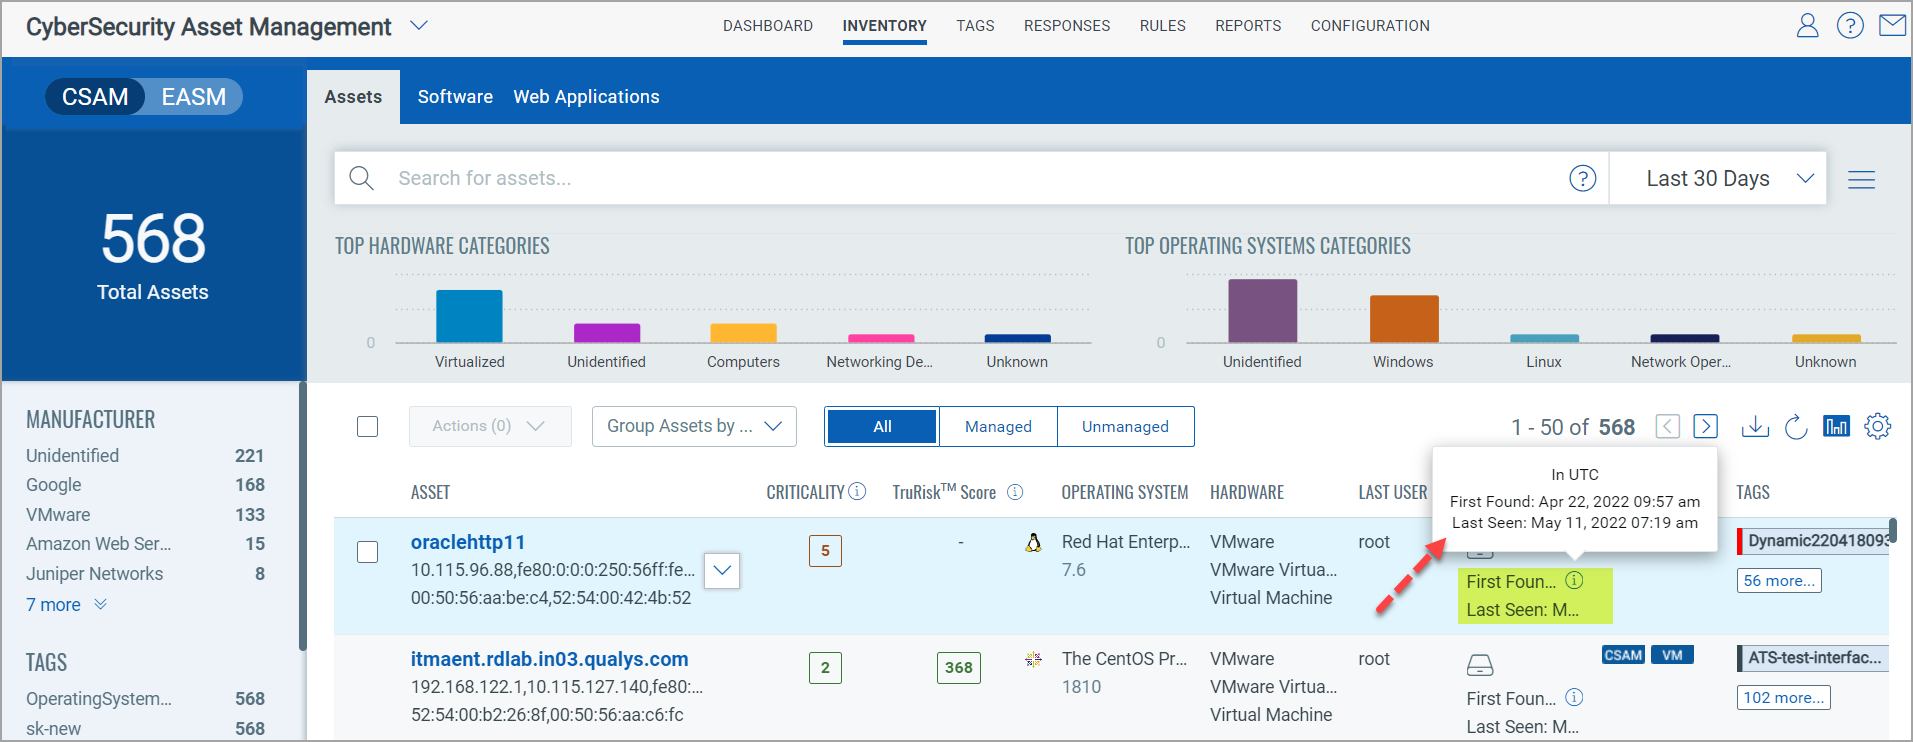Open the RESPONSES menu
This screenshot has height=742, width=1913.
1067,26
